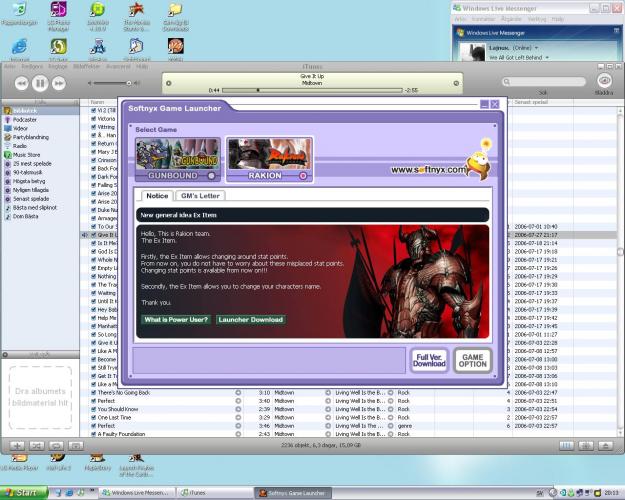The image size is (625, 500).
Task: Click the 'What is Power User?' button
Action: point(174,320)
